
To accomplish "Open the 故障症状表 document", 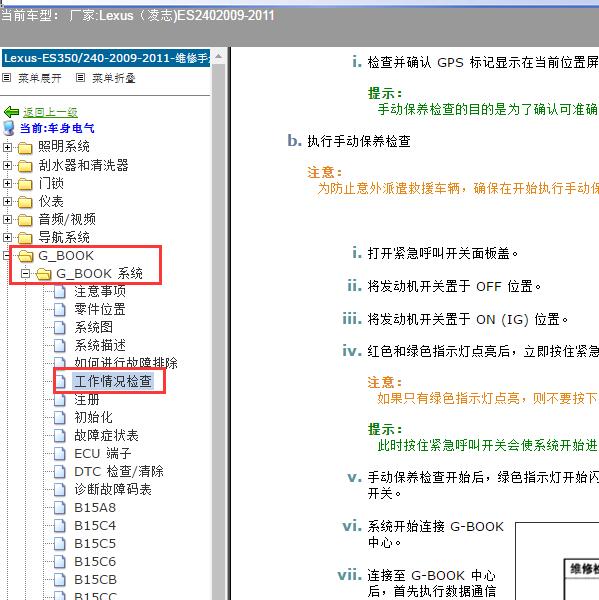I will point(106,435).
